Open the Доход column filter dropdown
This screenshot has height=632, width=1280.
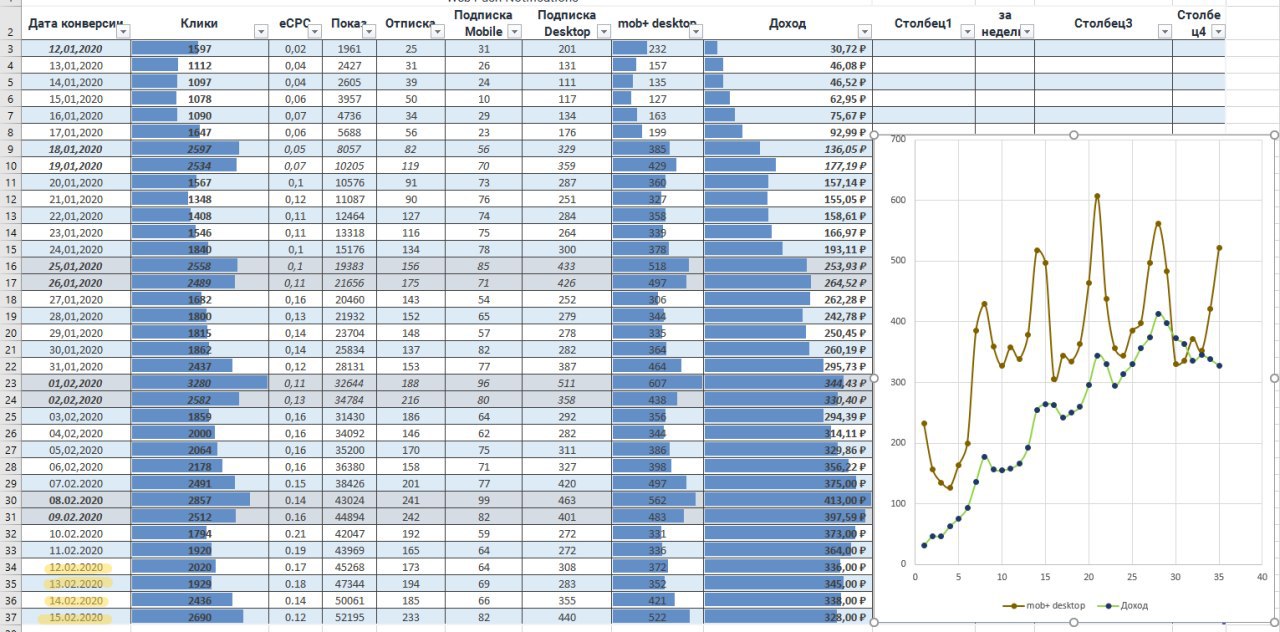(863, 32)
